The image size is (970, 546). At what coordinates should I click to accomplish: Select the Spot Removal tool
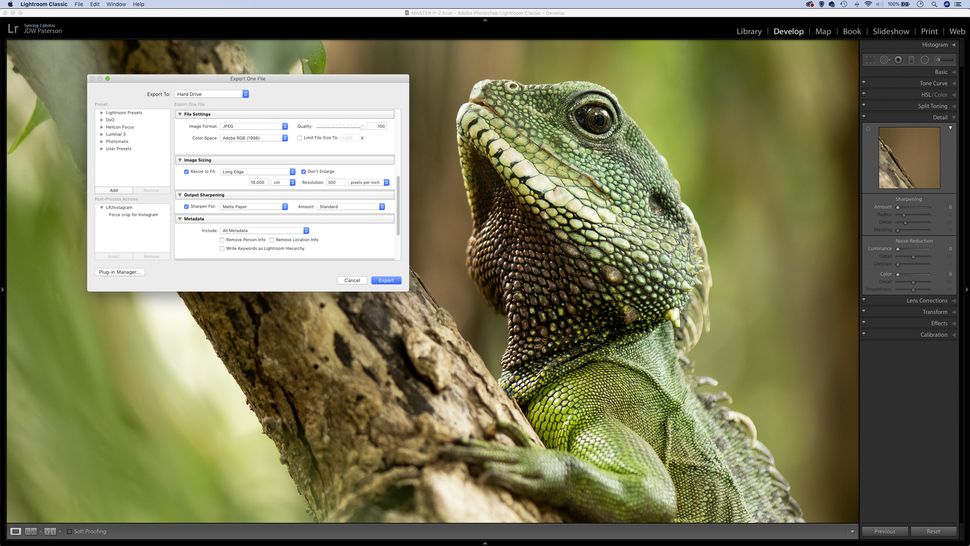pos(885,60)
